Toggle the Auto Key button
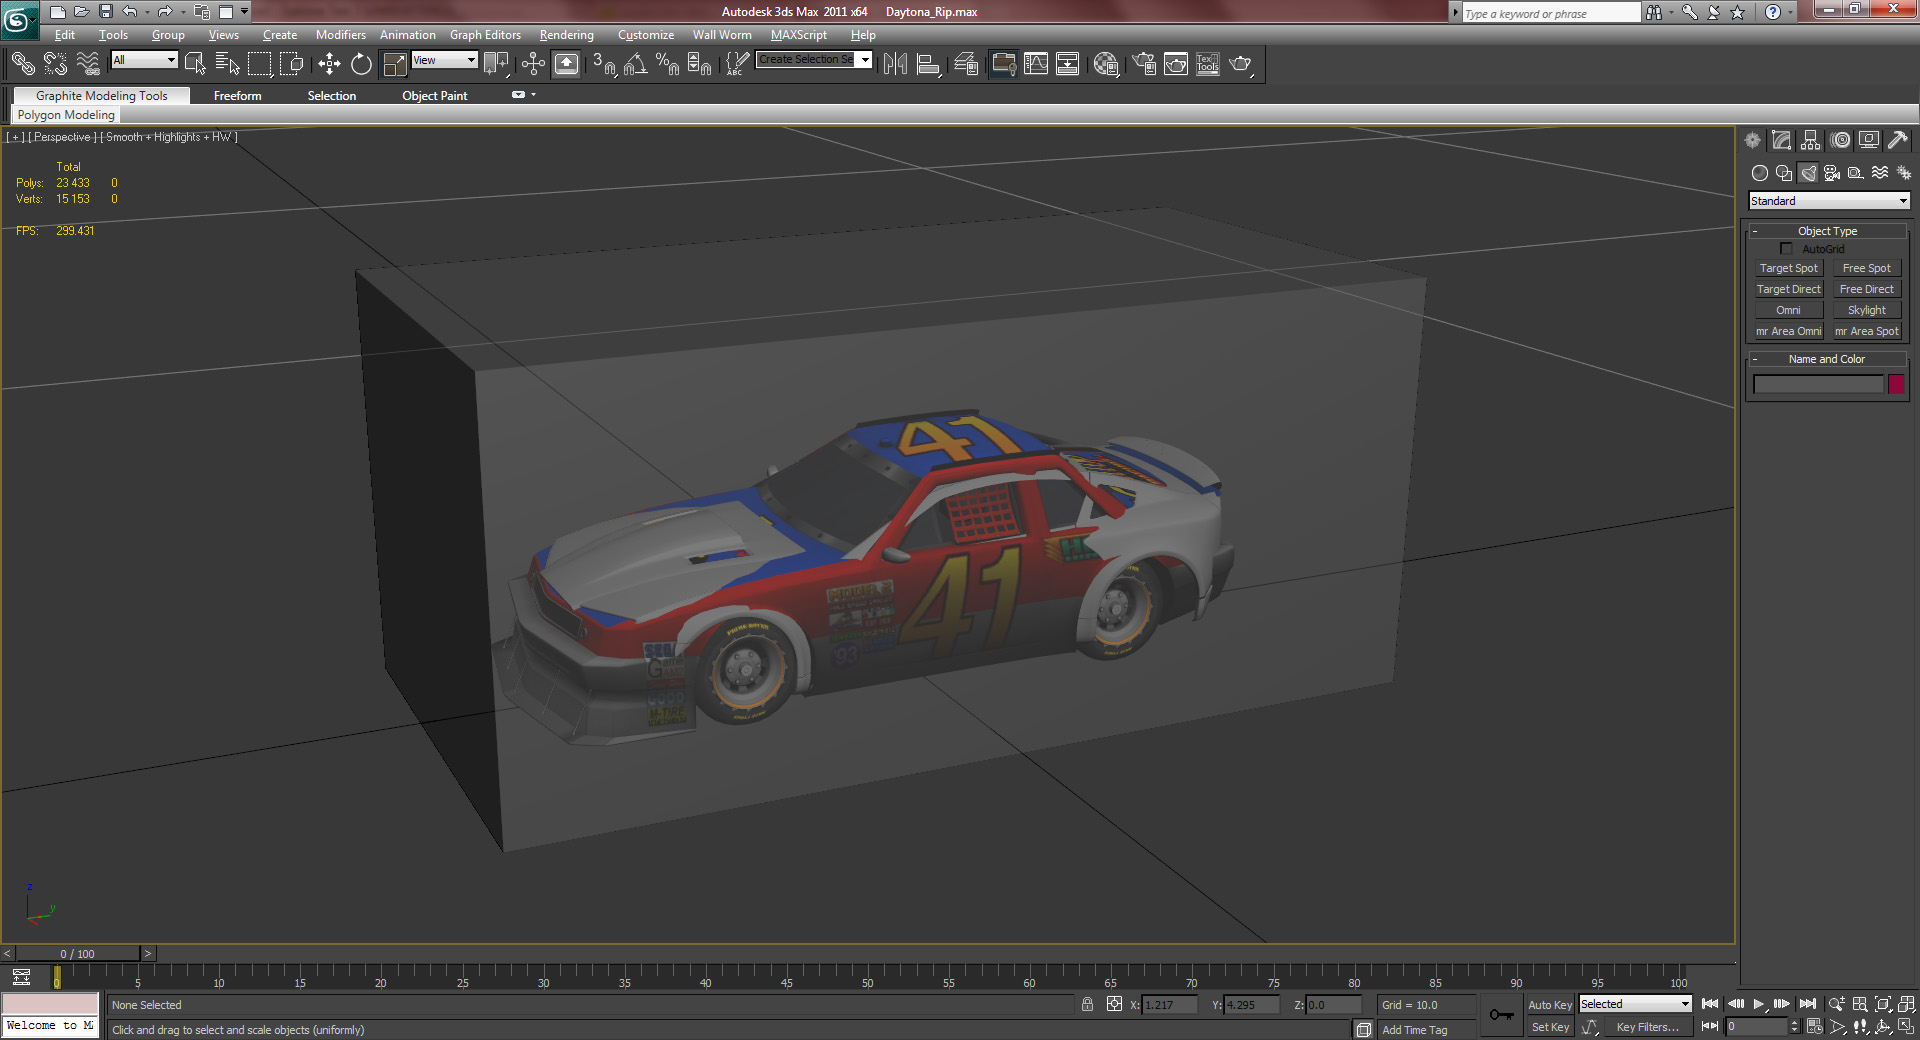This screenshot has height=1040, width=1920. coord(1550,1005)
